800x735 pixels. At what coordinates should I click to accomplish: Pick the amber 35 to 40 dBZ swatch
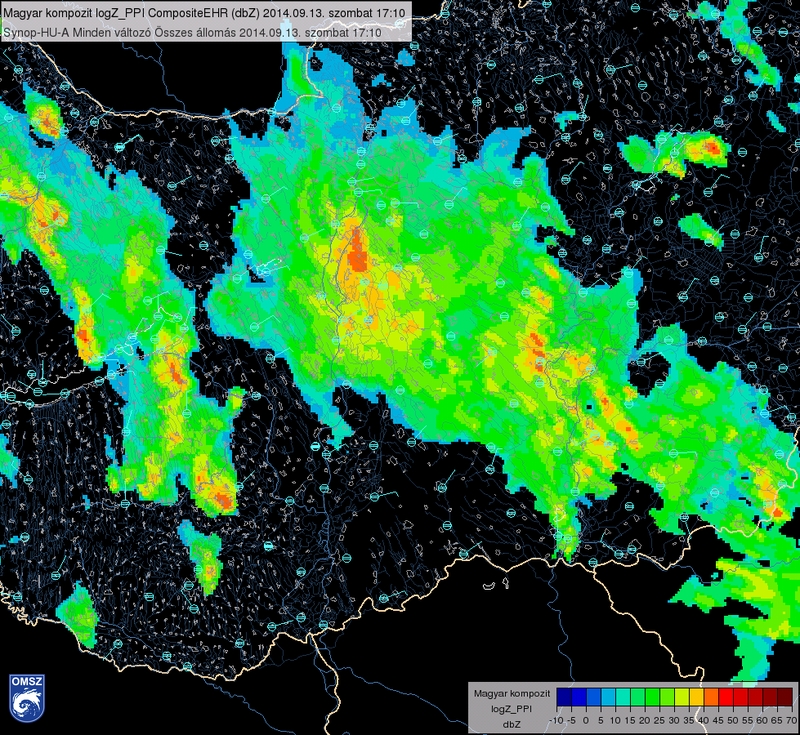(x=697, y=697)
